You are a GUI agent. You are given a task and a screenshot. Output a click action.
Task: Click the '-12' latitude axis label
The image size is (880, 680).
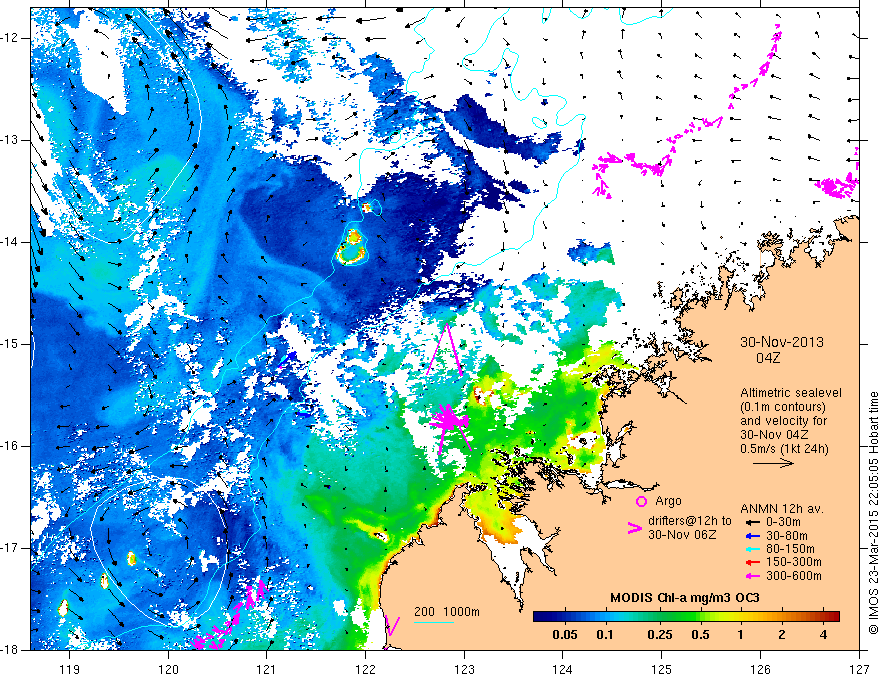click(x=10, y=38)
